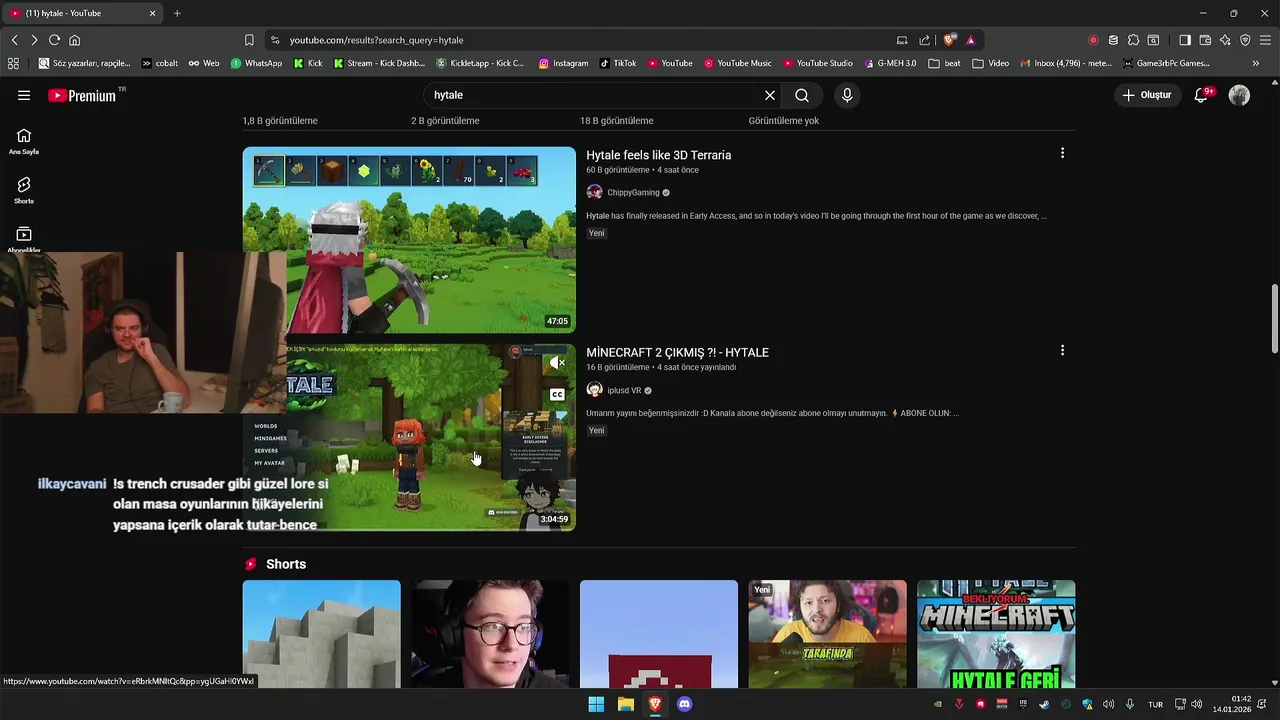The image size is (1280, 720).
Task: Go to Ana Sayfa in sidebar
Action: 24,141
